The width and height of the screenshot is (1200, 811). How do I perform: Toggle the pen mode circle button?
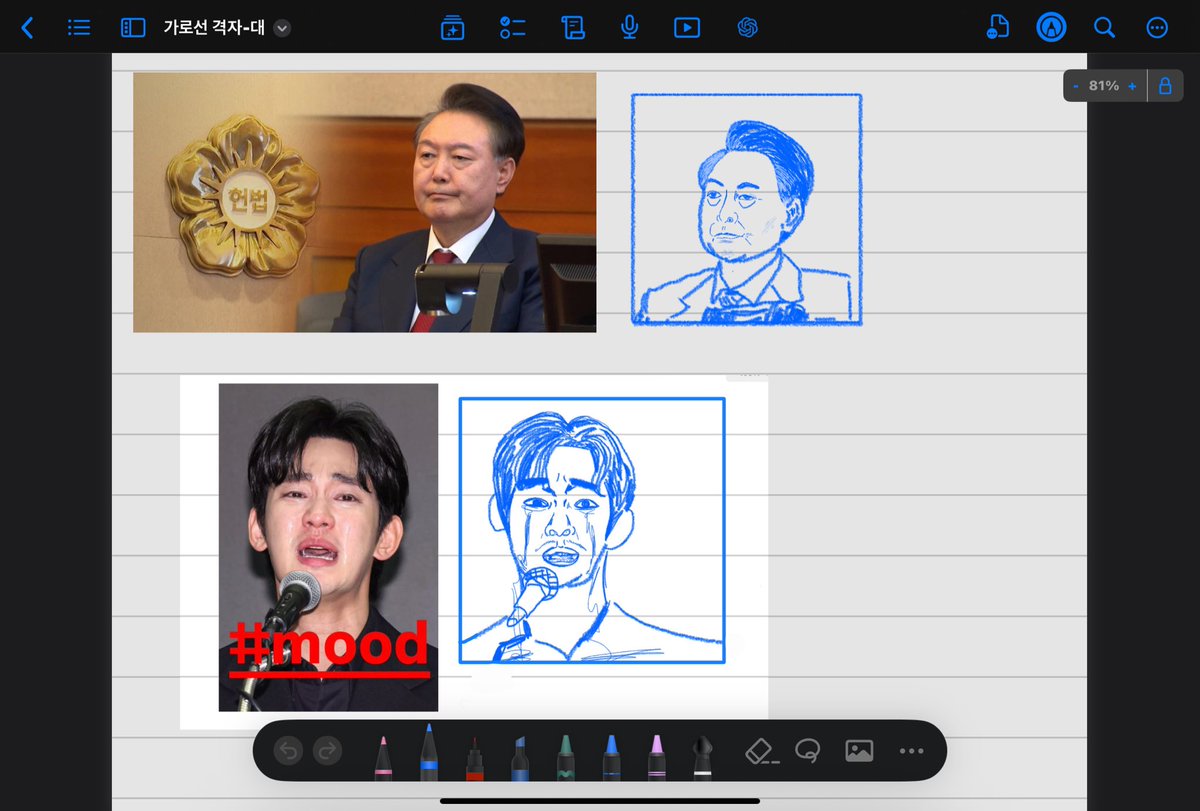tap(1049, 28)
